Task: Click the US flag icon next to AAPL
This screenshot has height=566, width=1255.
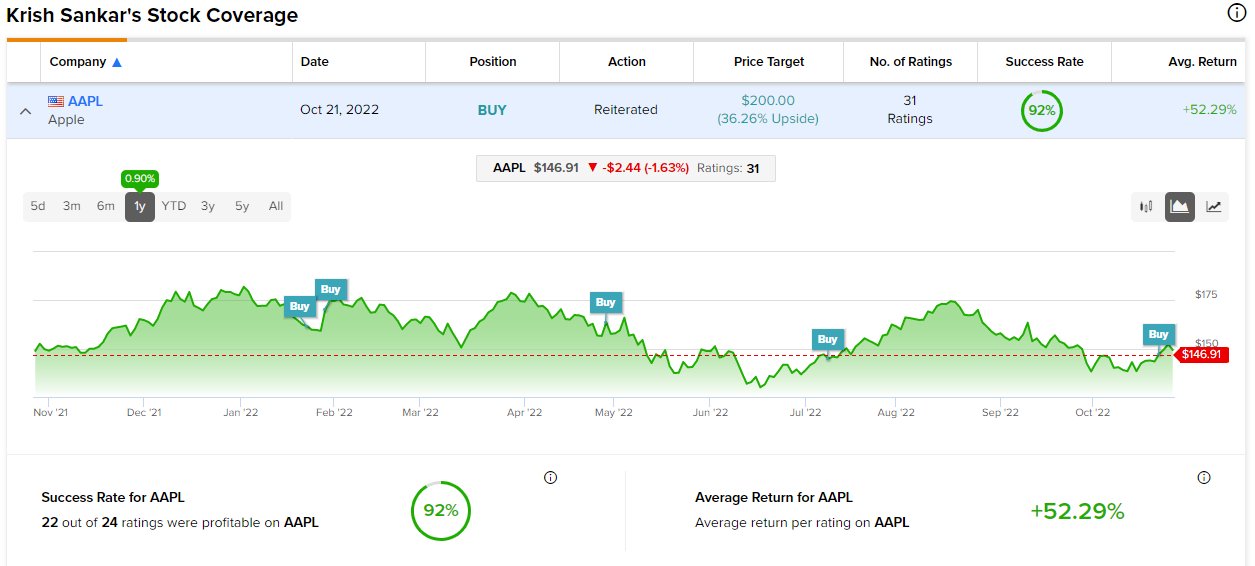Action: (x=56, y=101)
